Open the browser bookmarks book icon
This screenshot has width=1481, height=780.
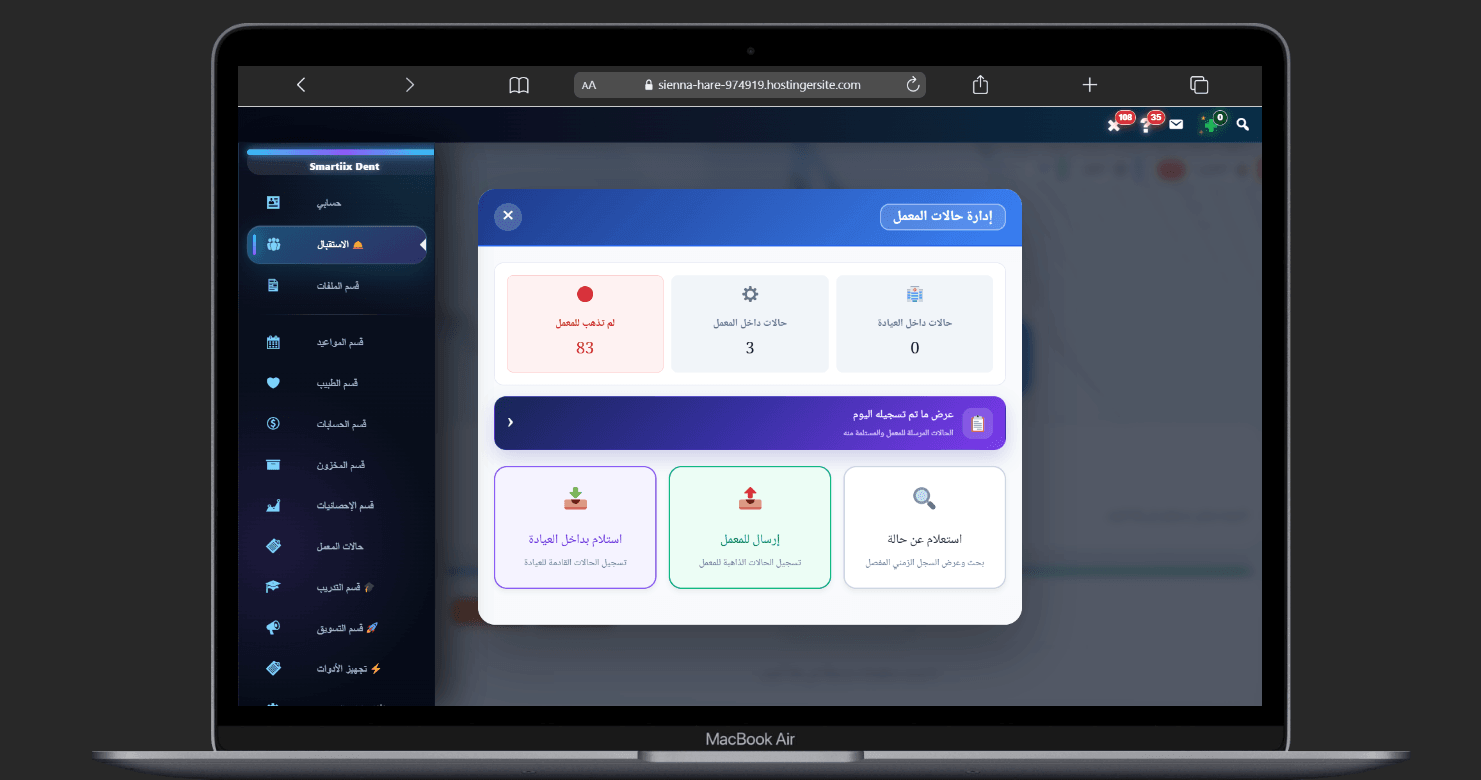click(519, 86)
